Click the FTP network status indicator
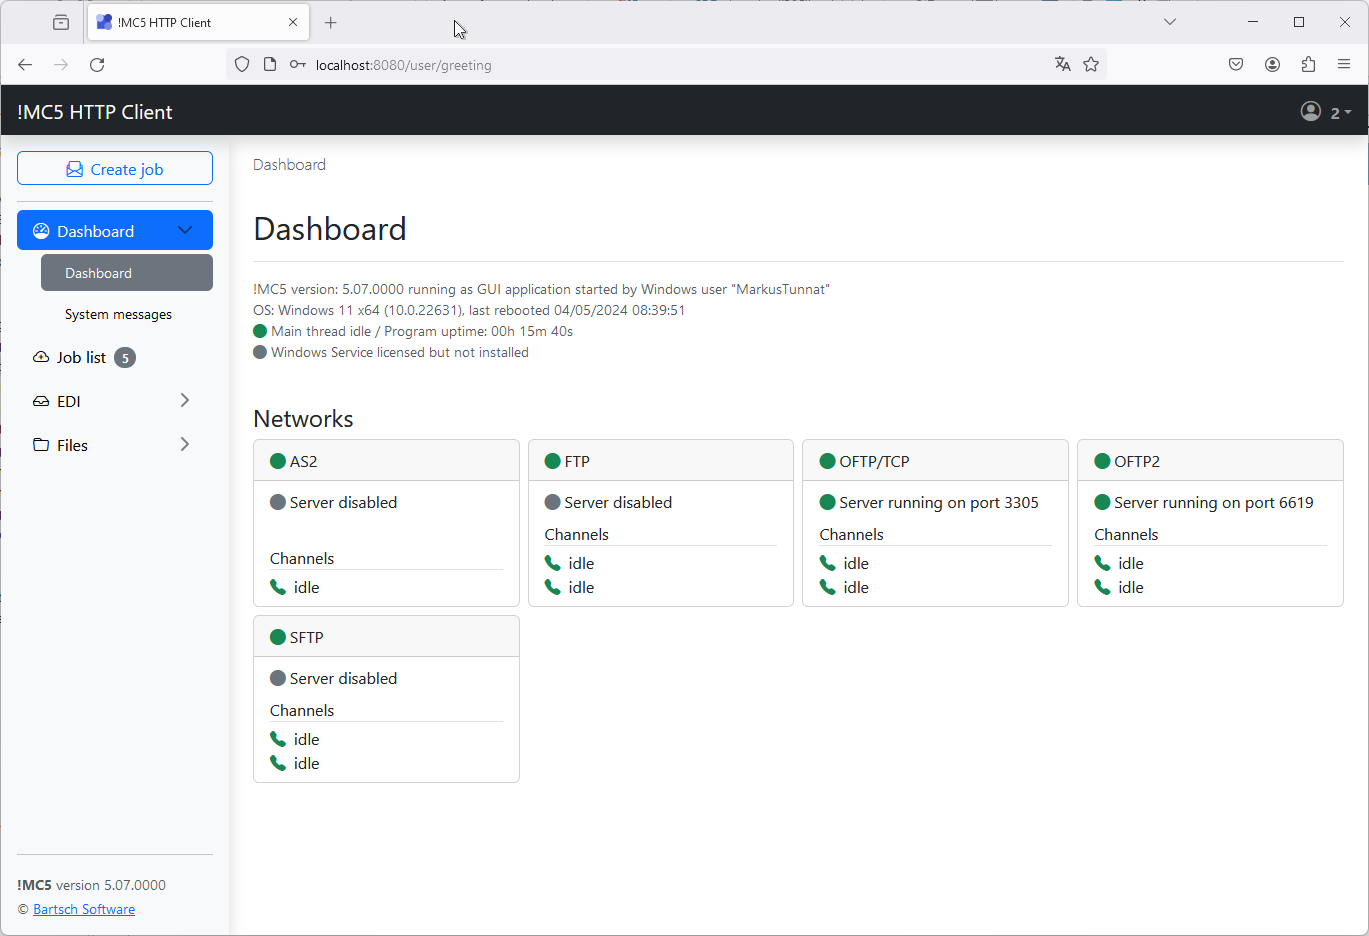The height and width of the screenshot is (936, 1369). 553,461
